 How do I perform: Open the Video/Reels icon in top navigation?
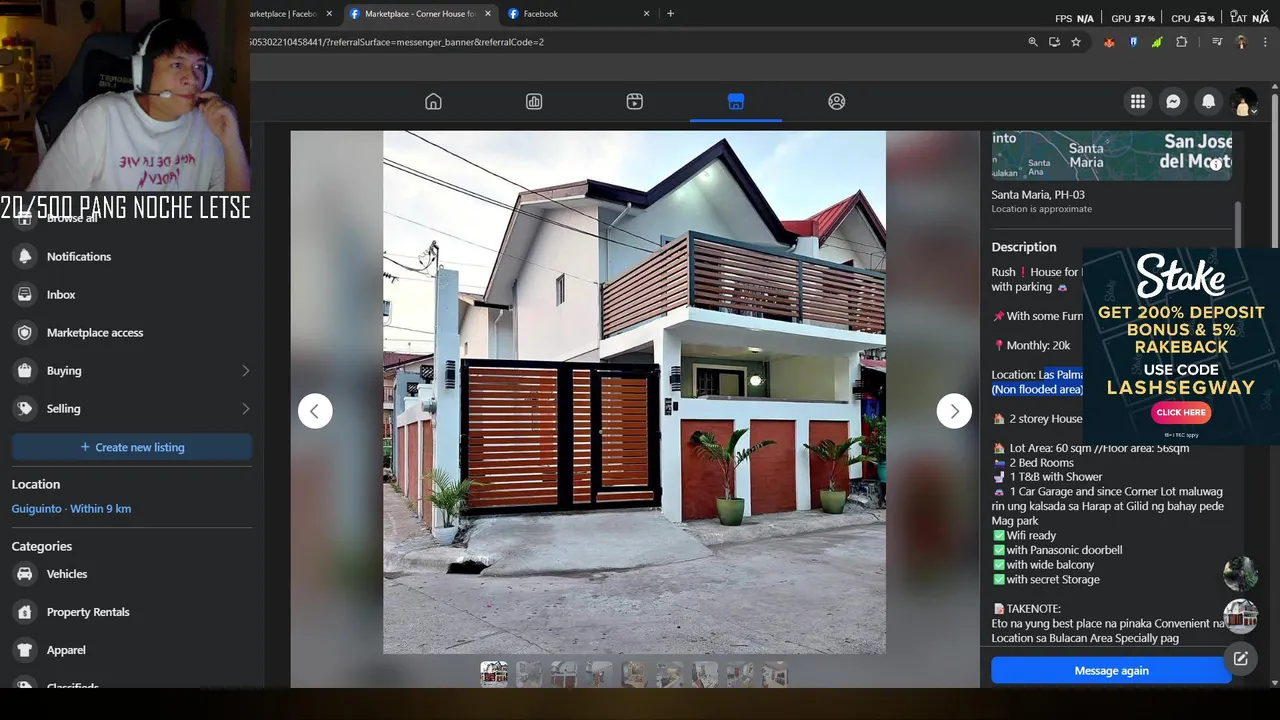[x=635, y=101]
